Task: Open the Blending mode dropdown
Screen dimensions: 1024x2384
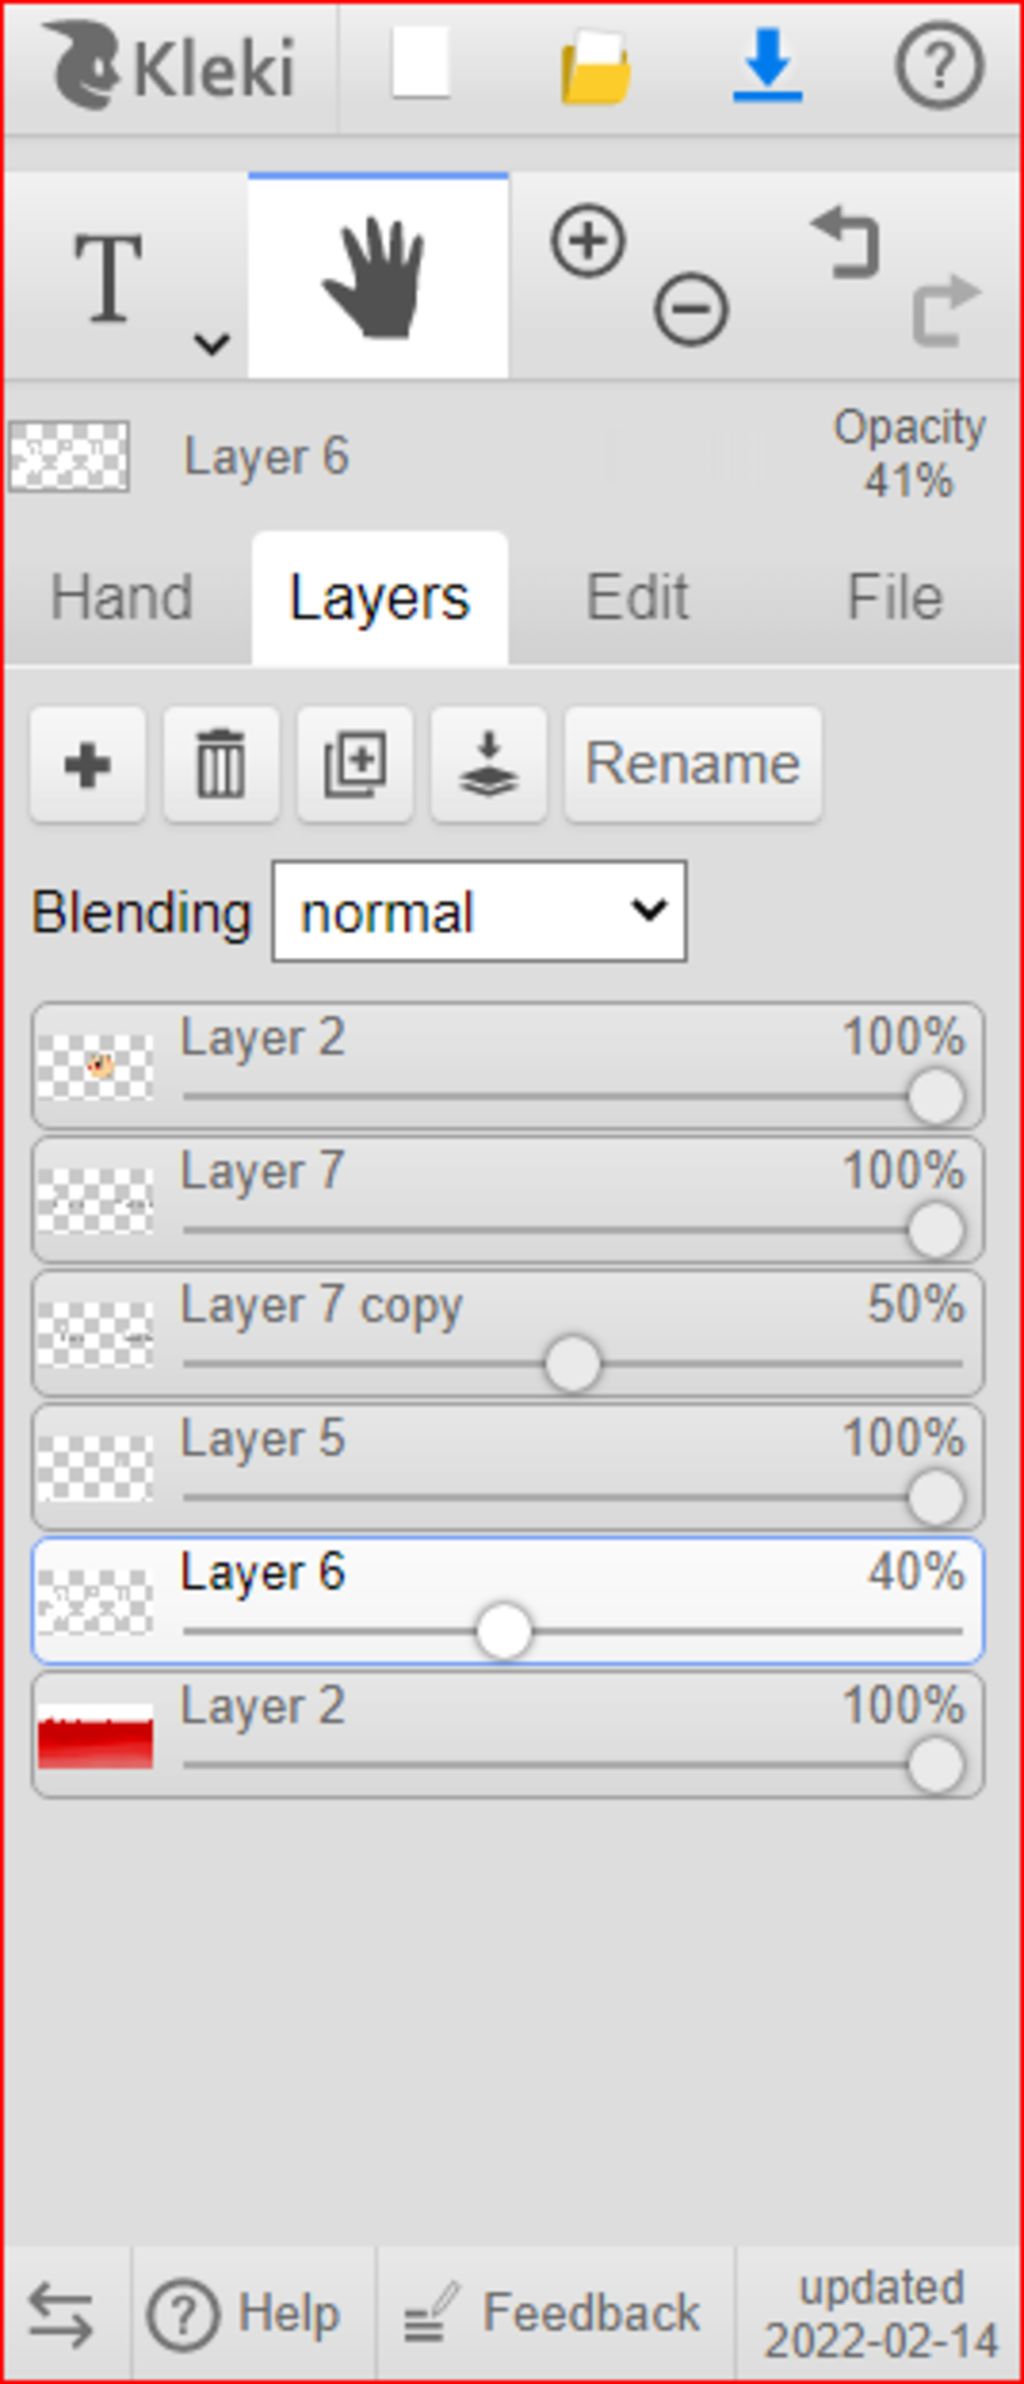Action: point(479,912)
